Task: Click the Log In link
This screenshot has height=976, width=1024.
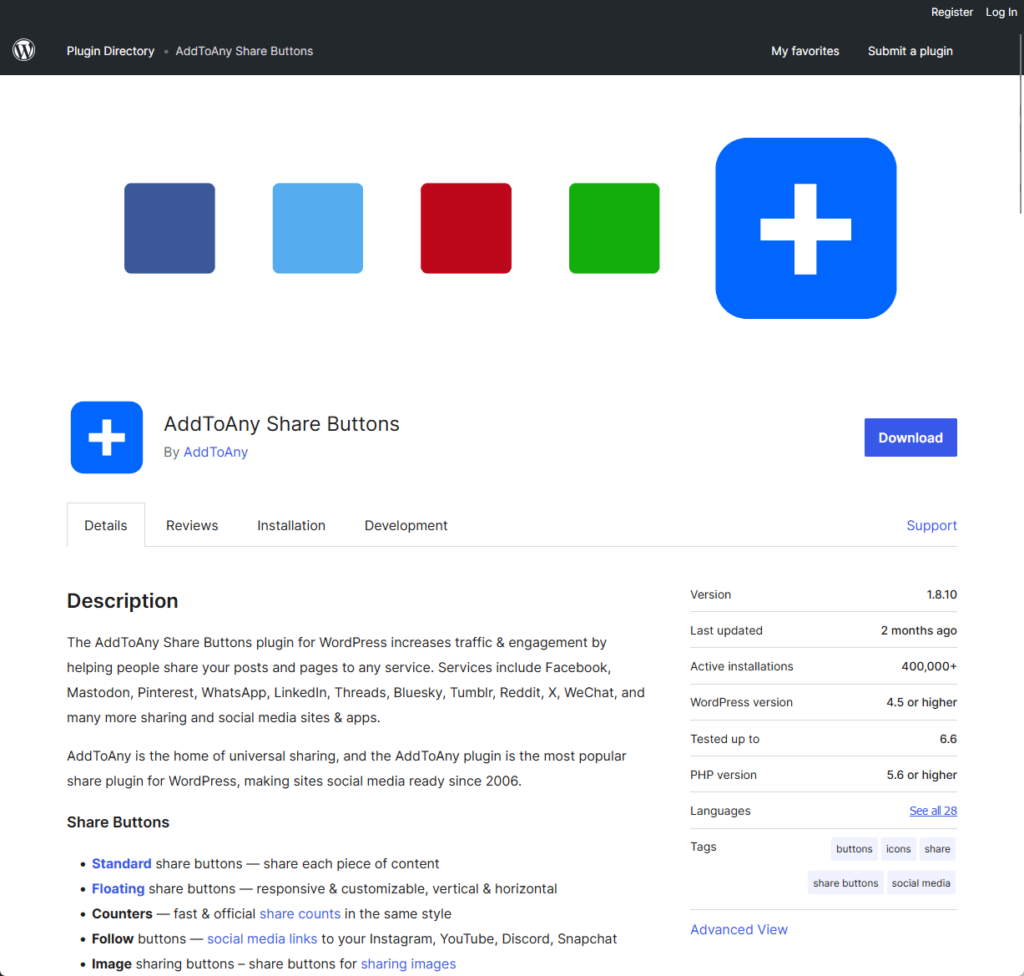Action: [x=1001, y=12]
